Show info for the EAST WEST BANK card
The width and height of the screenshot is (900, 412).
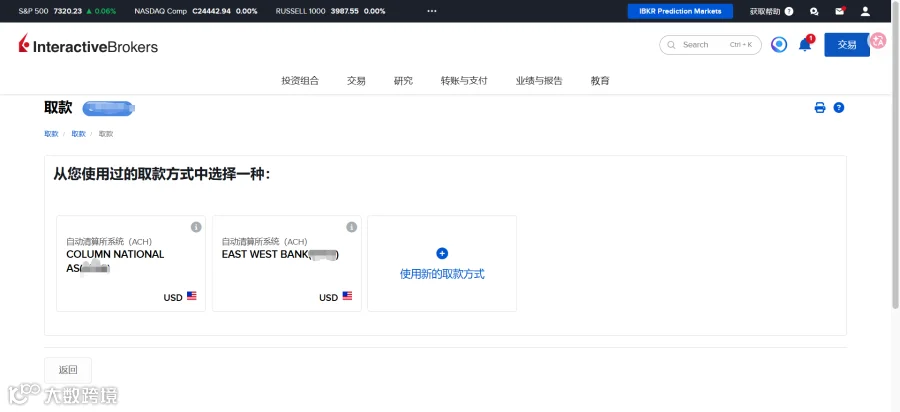tap(352, 227)
